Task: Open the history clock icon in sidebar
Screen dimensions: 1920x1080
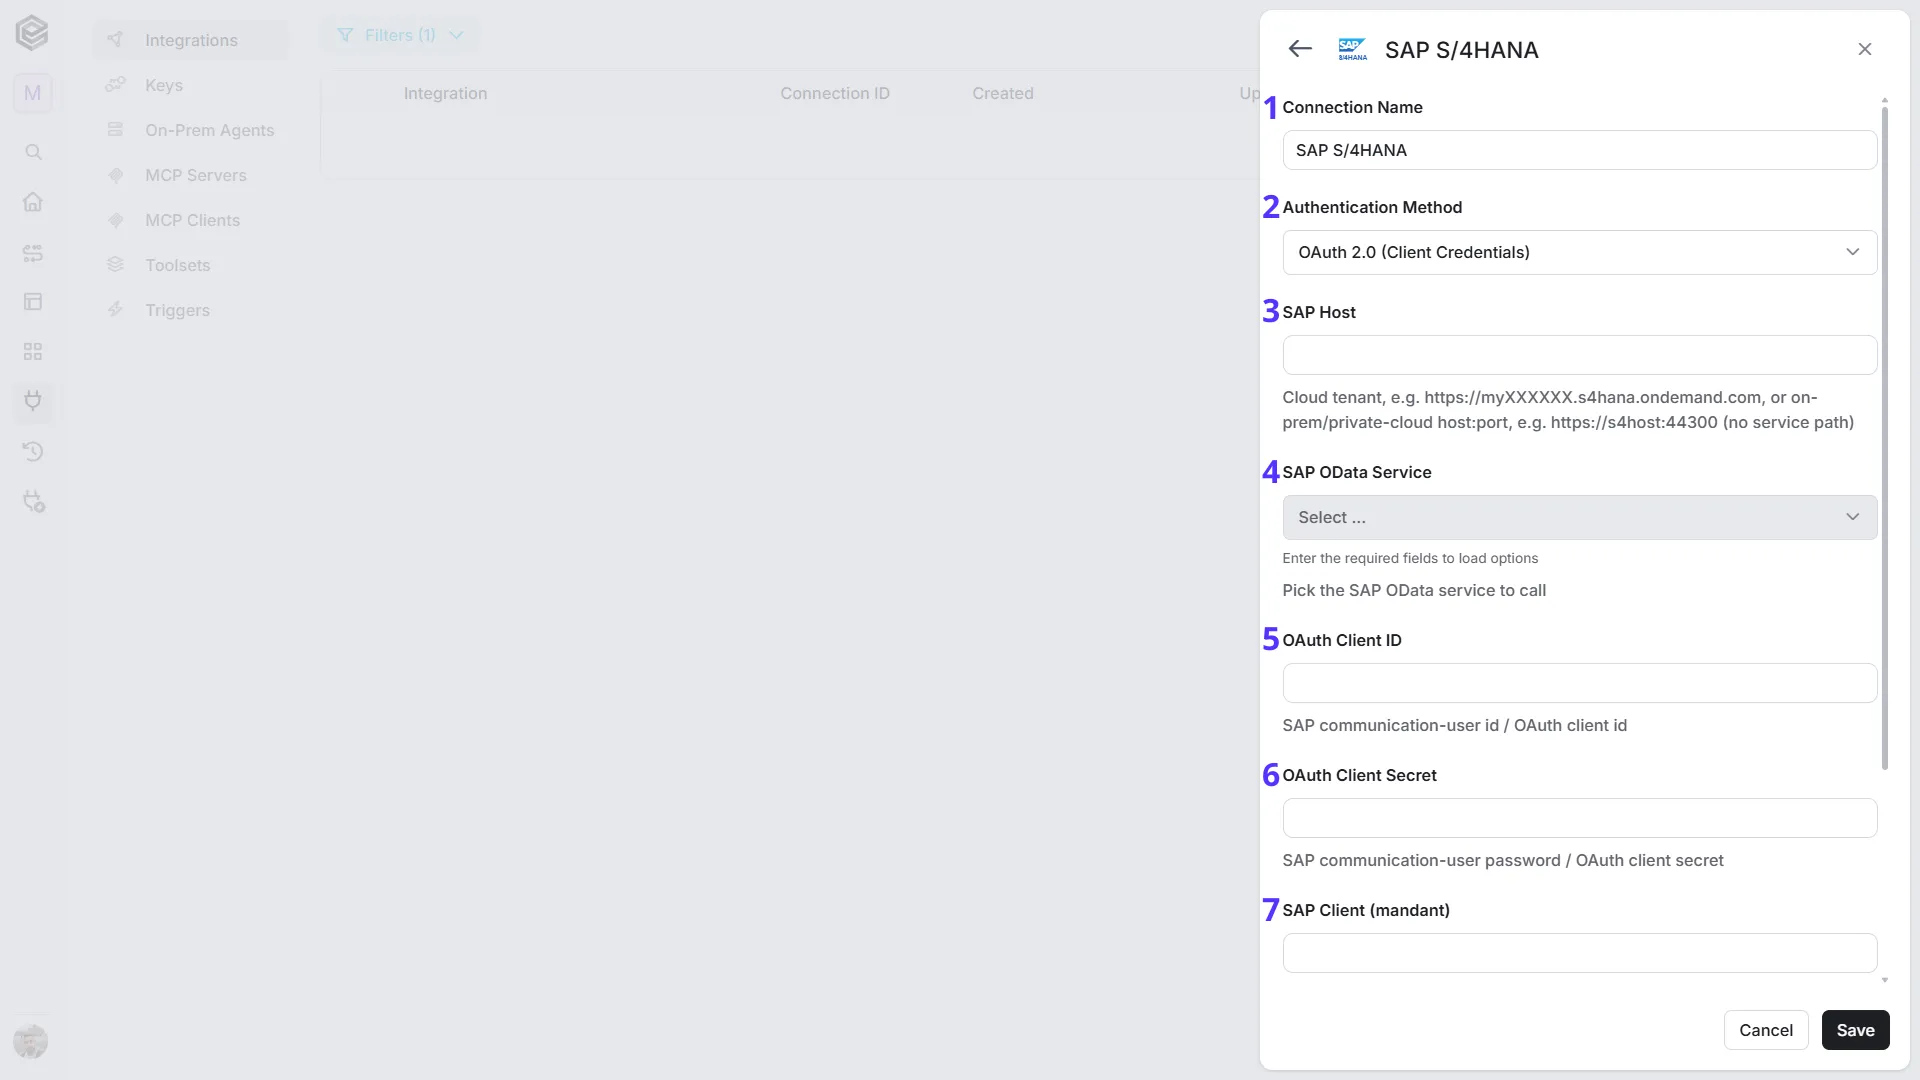Action: click(33, 452)
